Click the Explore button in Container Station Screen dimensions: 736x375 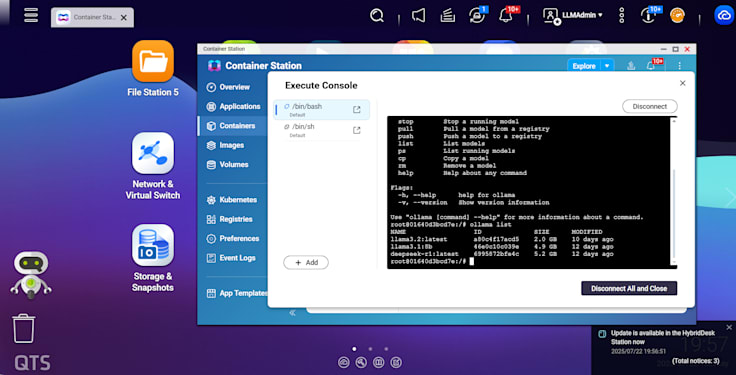[584, 66]
